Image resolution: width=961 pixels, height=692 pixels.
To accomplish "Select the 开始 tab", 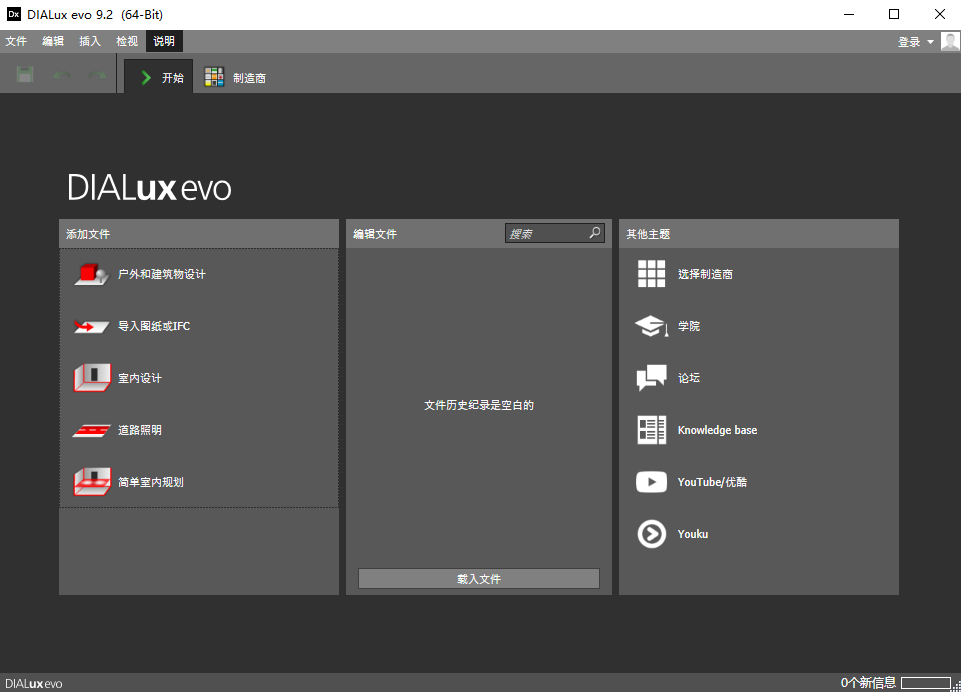I will [160, 78].
